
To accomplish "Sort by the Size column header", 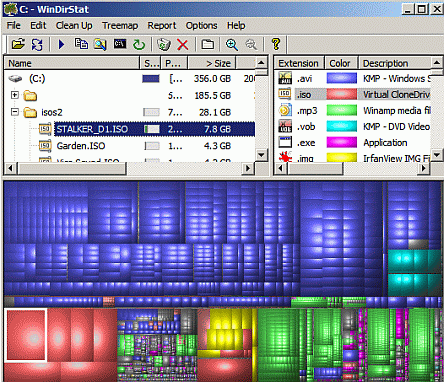I will [212, 63].
